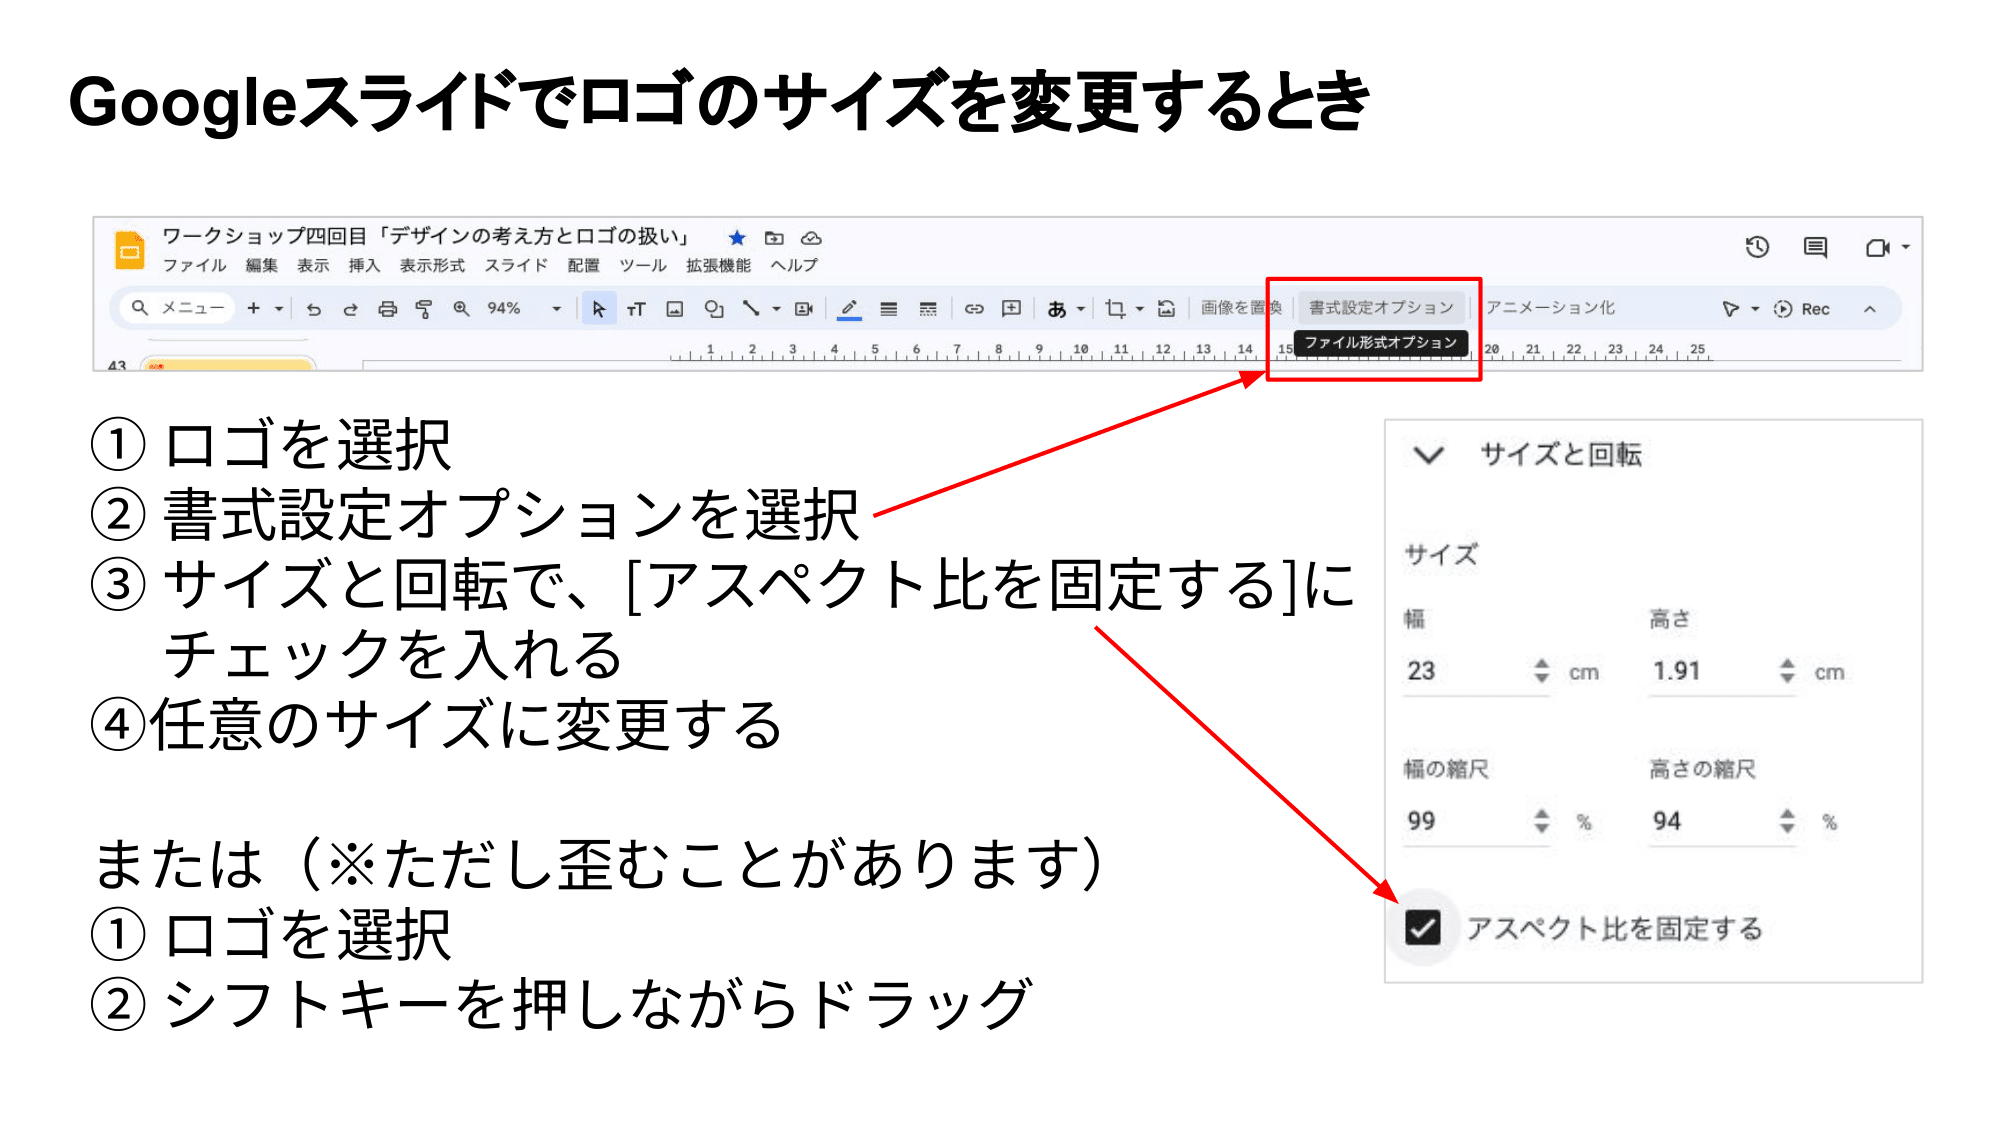Click the presentation title text
The image size is (2000, 1125).
click(x=426, y=236)
